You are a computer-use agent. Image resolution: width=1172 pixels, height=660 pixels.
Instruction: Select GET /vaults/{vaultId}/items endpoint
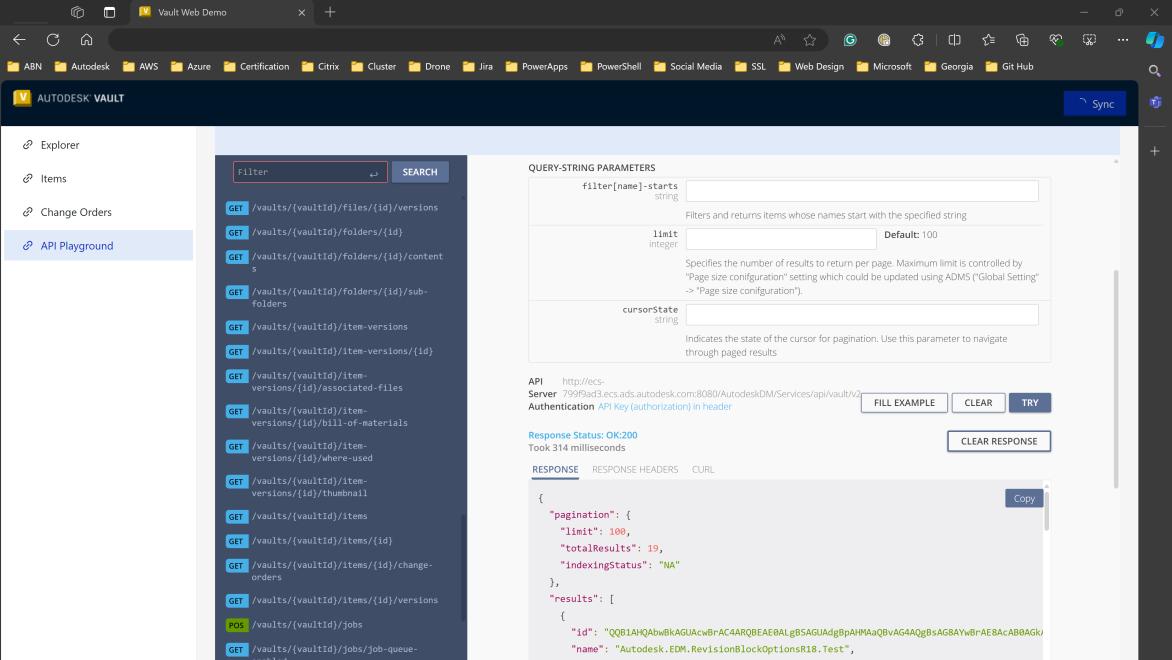pos(339,516)
